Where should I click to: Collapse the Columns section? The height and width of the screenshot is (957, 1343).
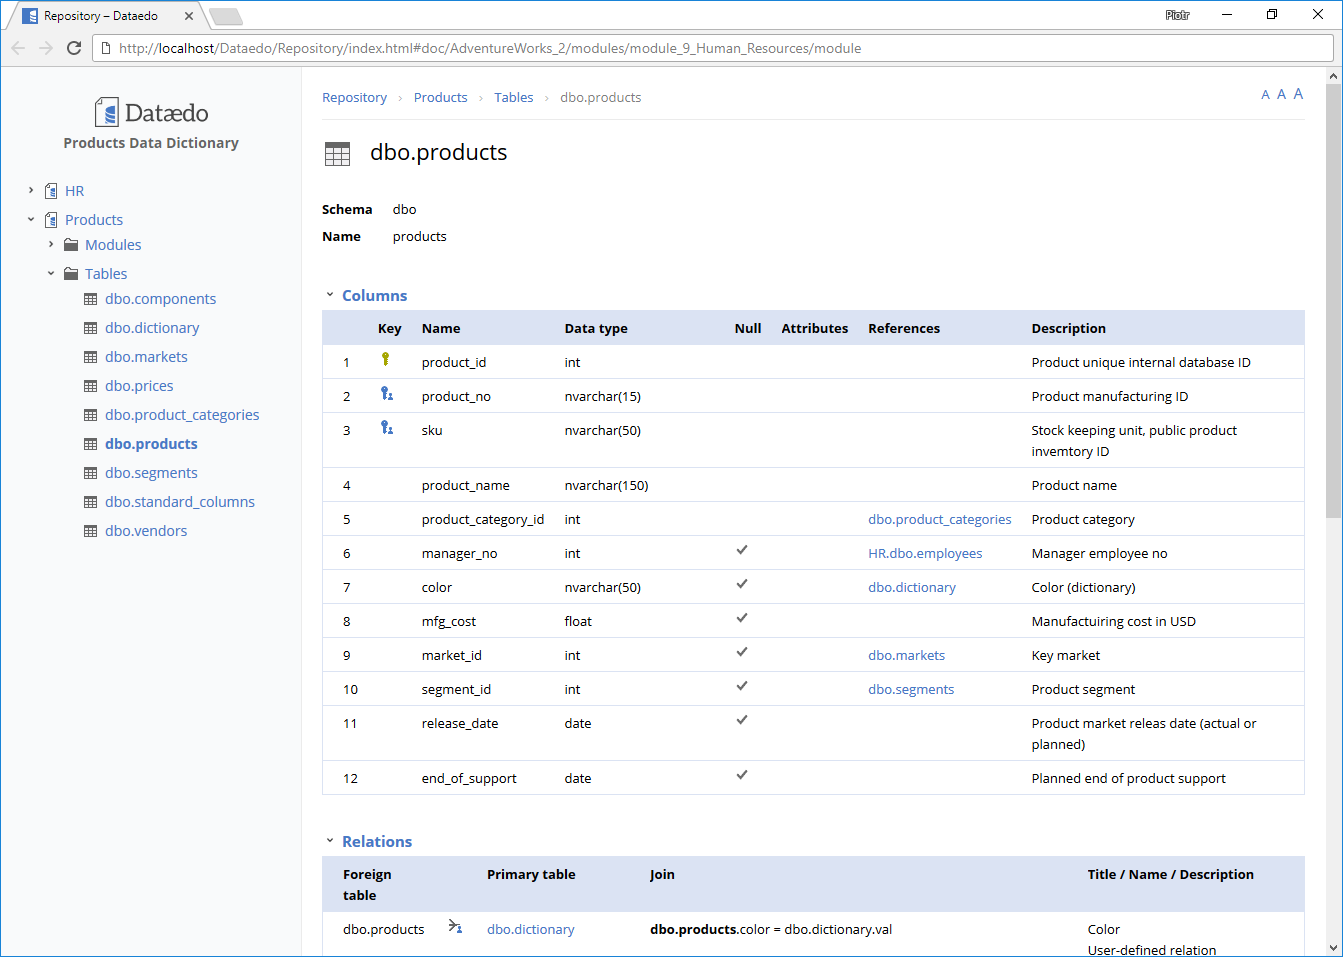[330, 295]
